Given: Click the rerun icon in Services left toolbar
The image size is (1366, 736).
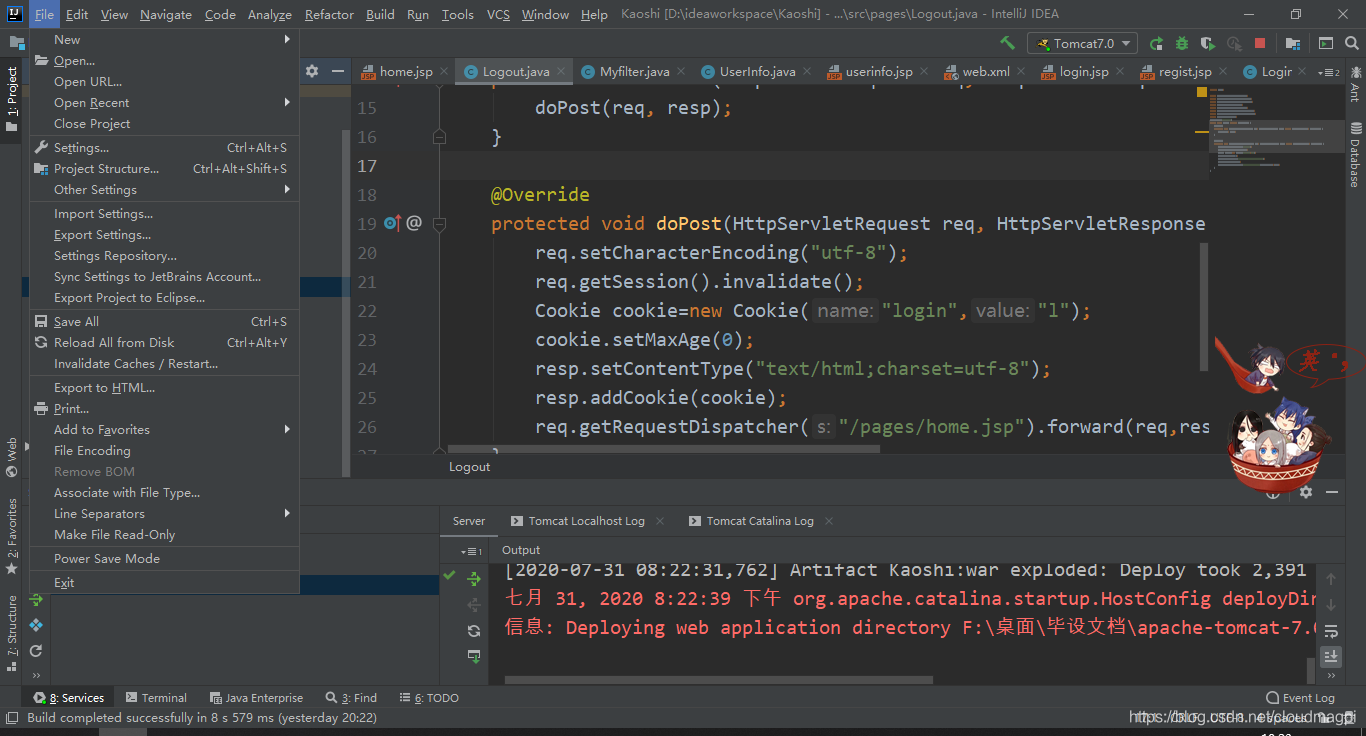Looking at the screenshot, I should point(36,651).
